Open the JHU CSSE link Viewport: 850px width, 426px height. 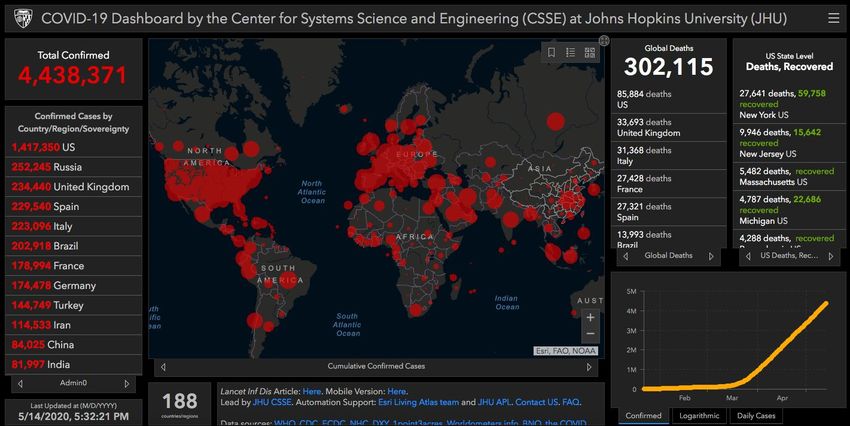[272, 402]
